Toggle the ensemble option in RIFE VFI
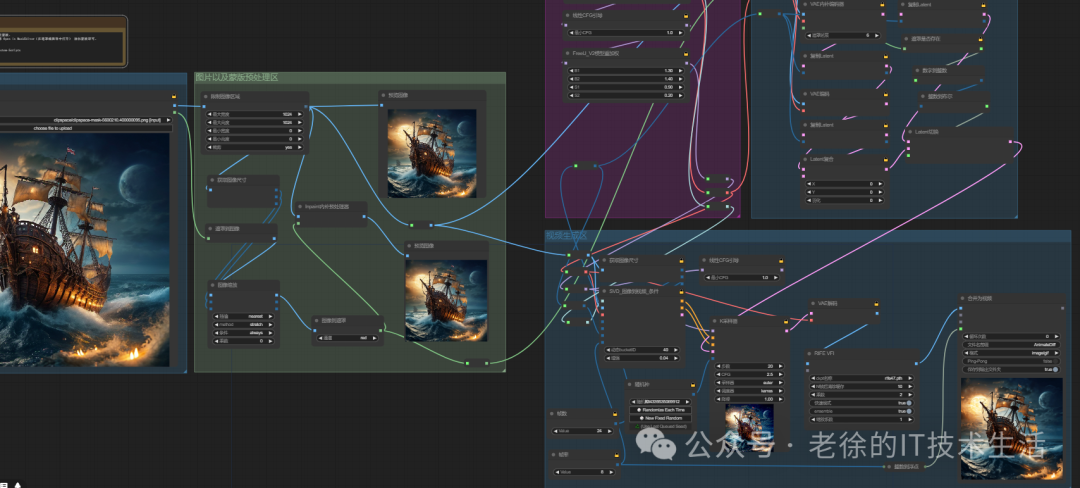The width and height of the screenshot is (1080, 488). (862, 411)
